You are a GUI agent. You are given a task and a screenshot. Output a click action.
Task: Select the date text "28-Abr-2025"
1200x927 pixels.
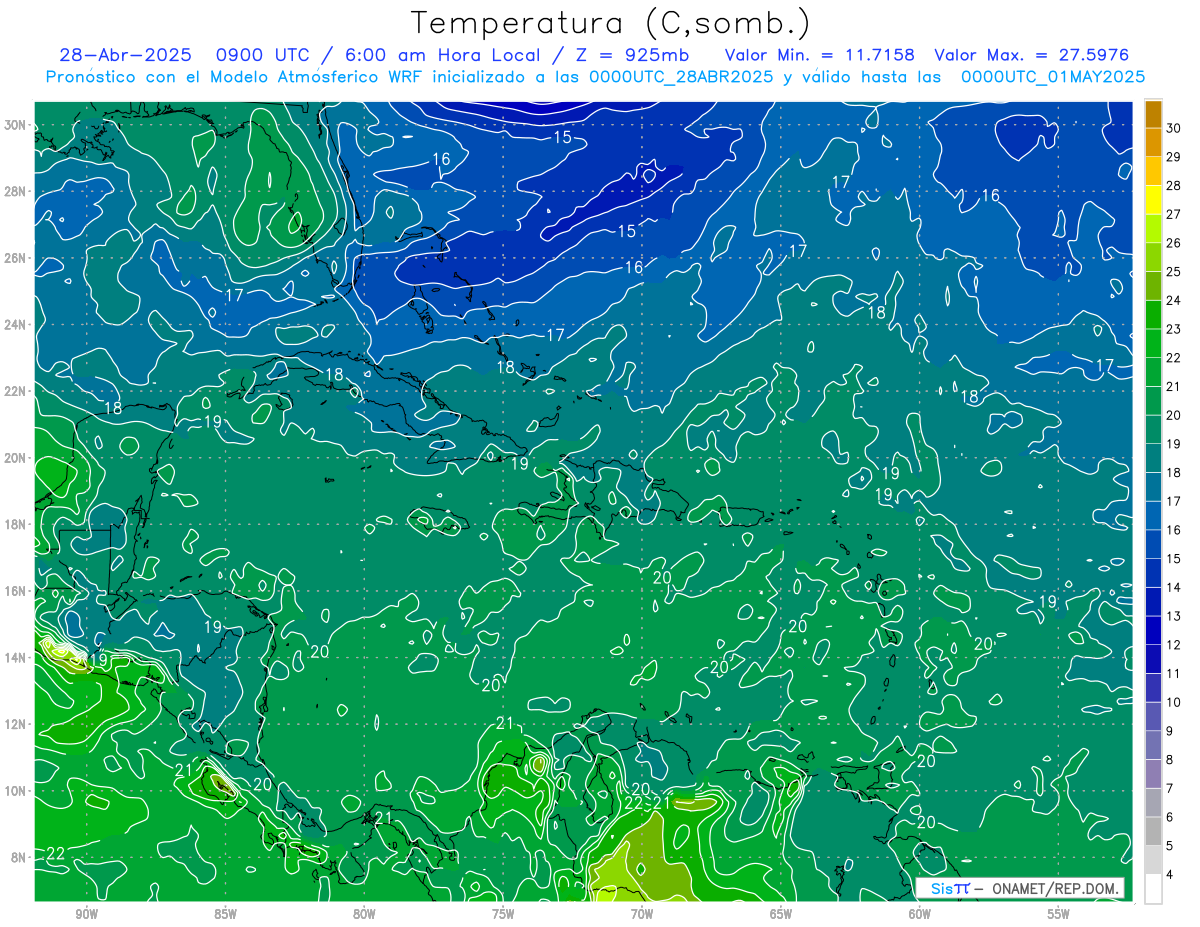(127, 55)
